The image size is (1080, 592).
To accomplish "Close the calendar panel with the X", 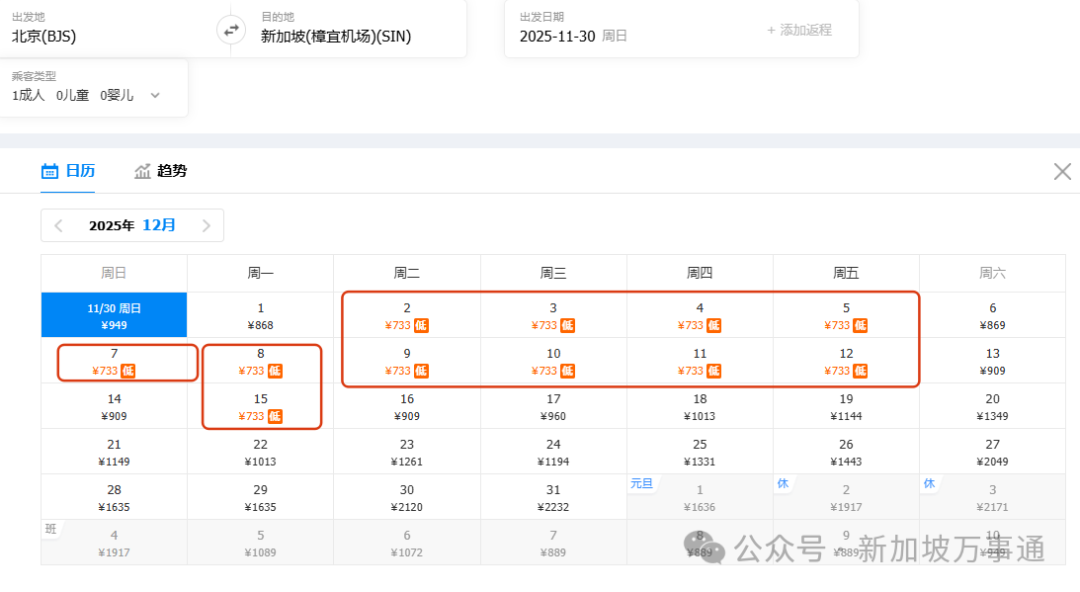I will 1062,171.
